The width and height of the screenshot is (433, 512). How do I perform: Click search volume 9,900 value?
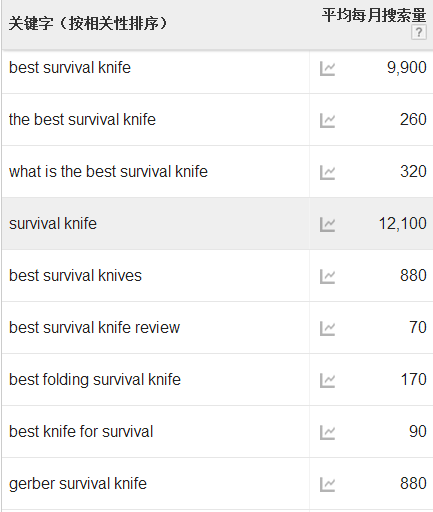click(x=407, y=68)
